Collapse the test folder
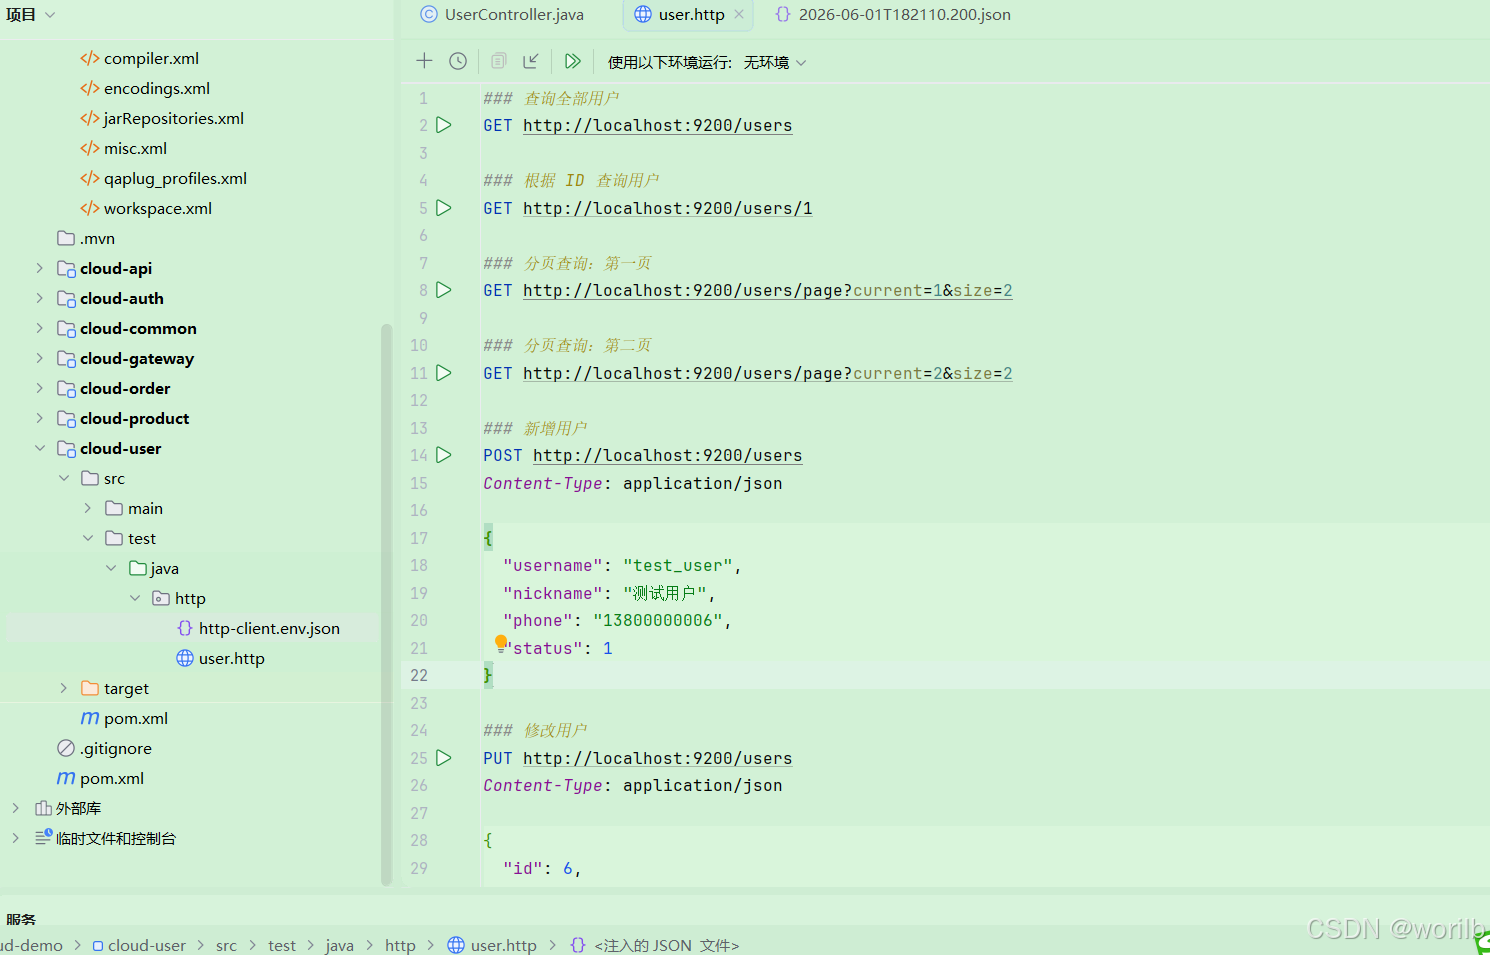The image size is (1490, 955). click(x=87, y=538)
